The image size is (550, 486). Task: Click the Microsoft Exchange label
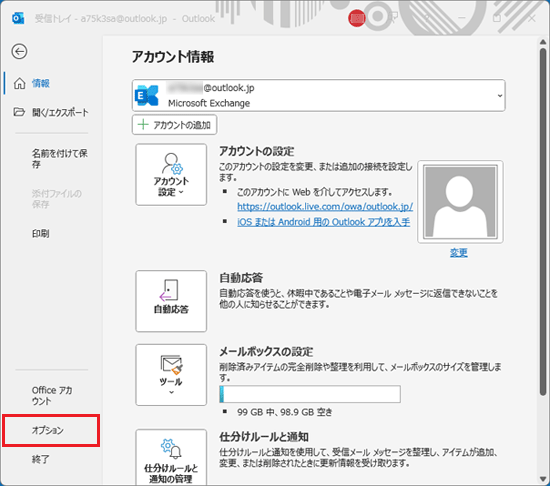209,103
